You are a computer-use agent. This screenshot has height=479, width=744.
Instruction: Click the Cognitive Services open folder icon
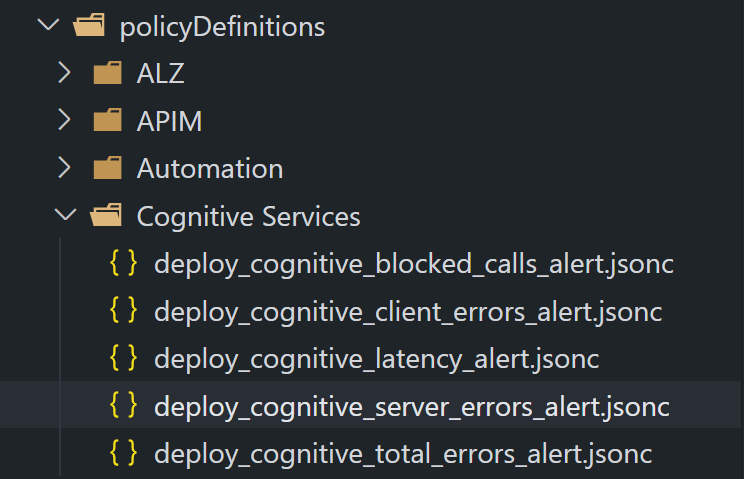point(106,215)
